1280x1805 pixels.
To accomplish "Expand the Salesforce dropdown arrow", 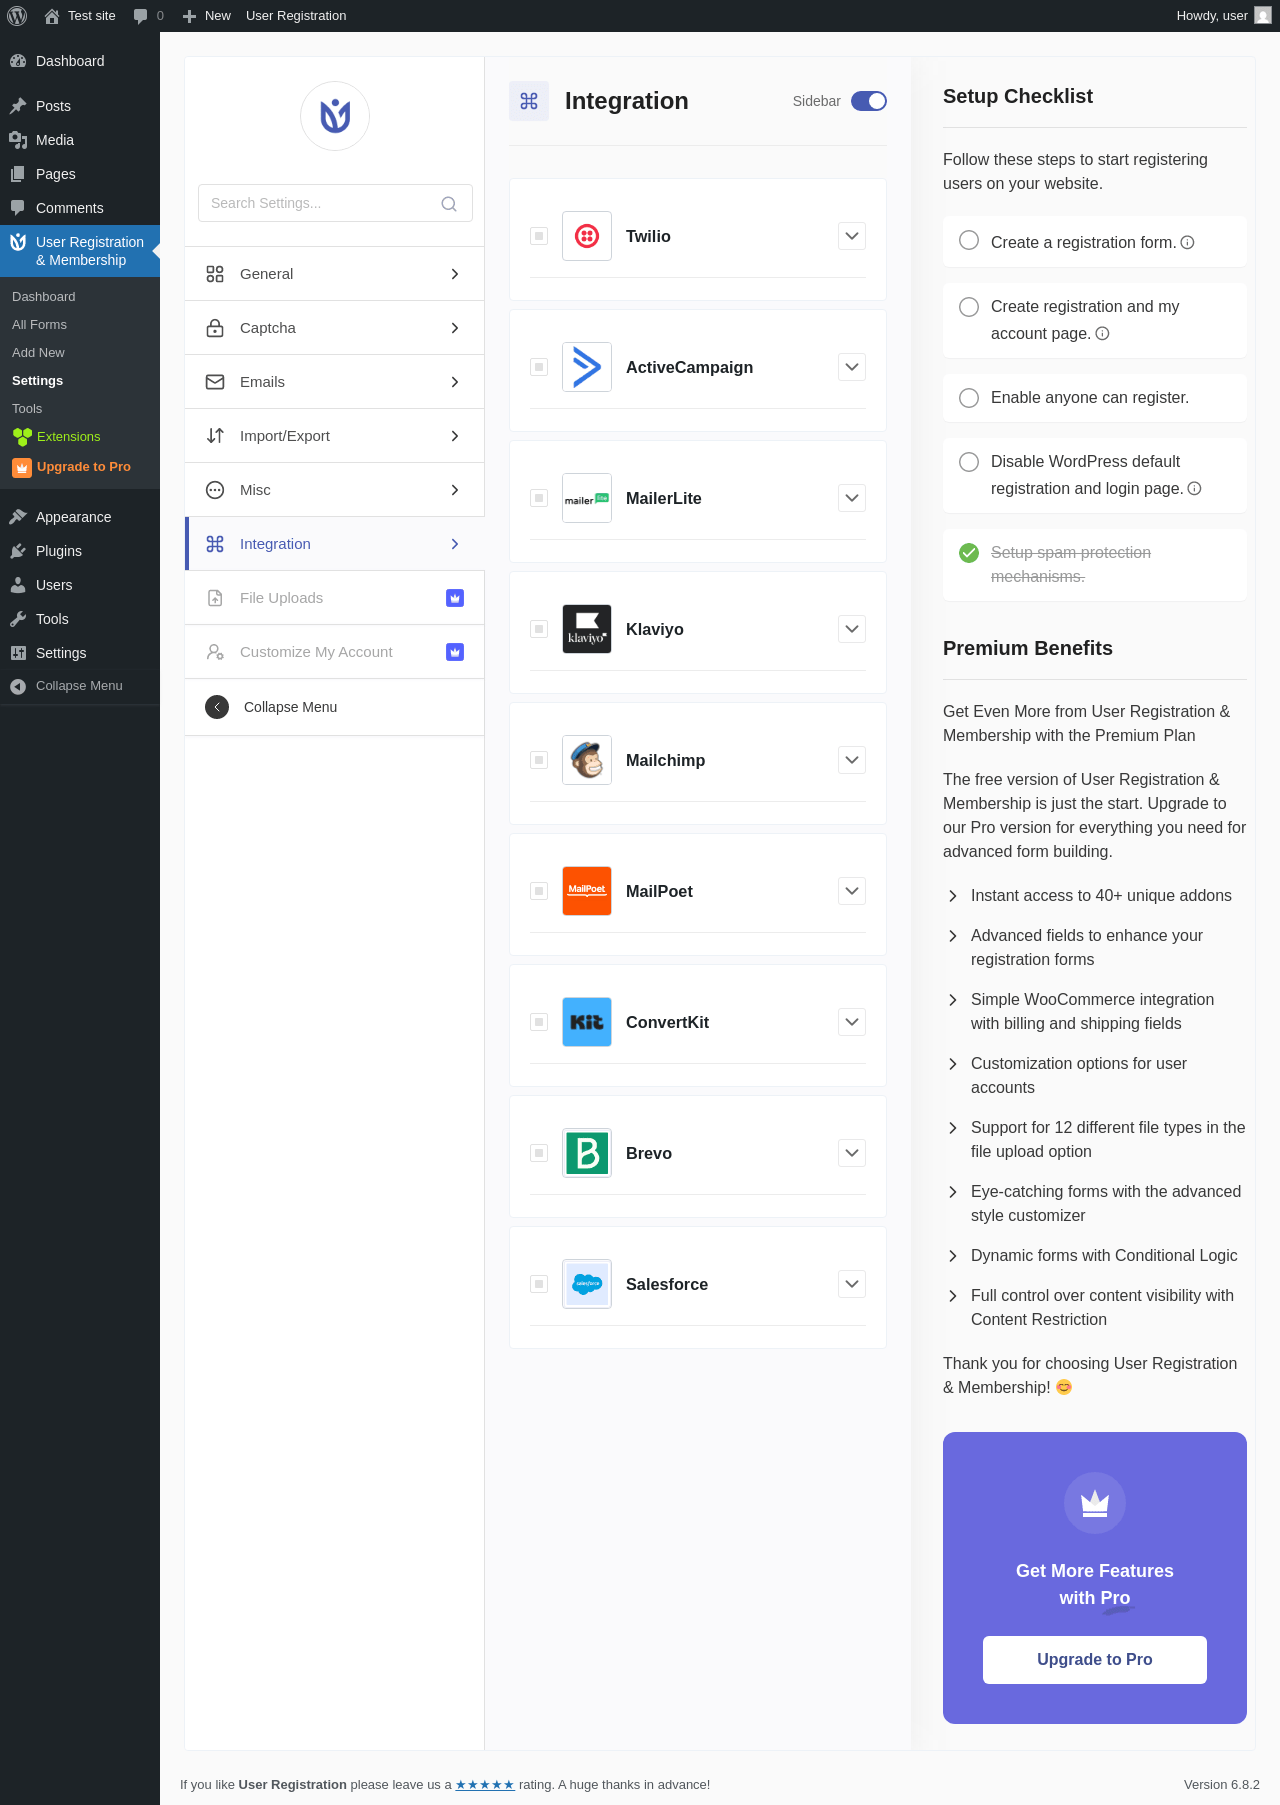I will (852, 1284).
